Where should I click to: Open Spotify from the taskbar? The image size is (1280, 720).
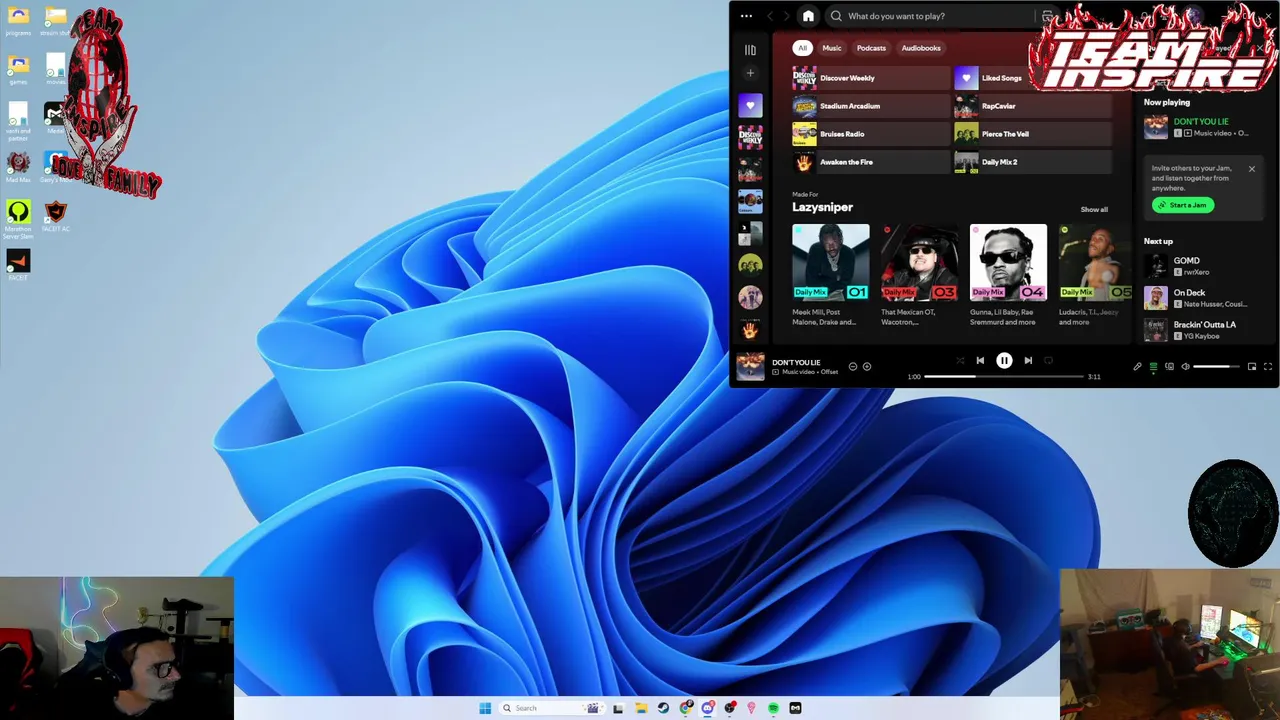tap(774, 708)
